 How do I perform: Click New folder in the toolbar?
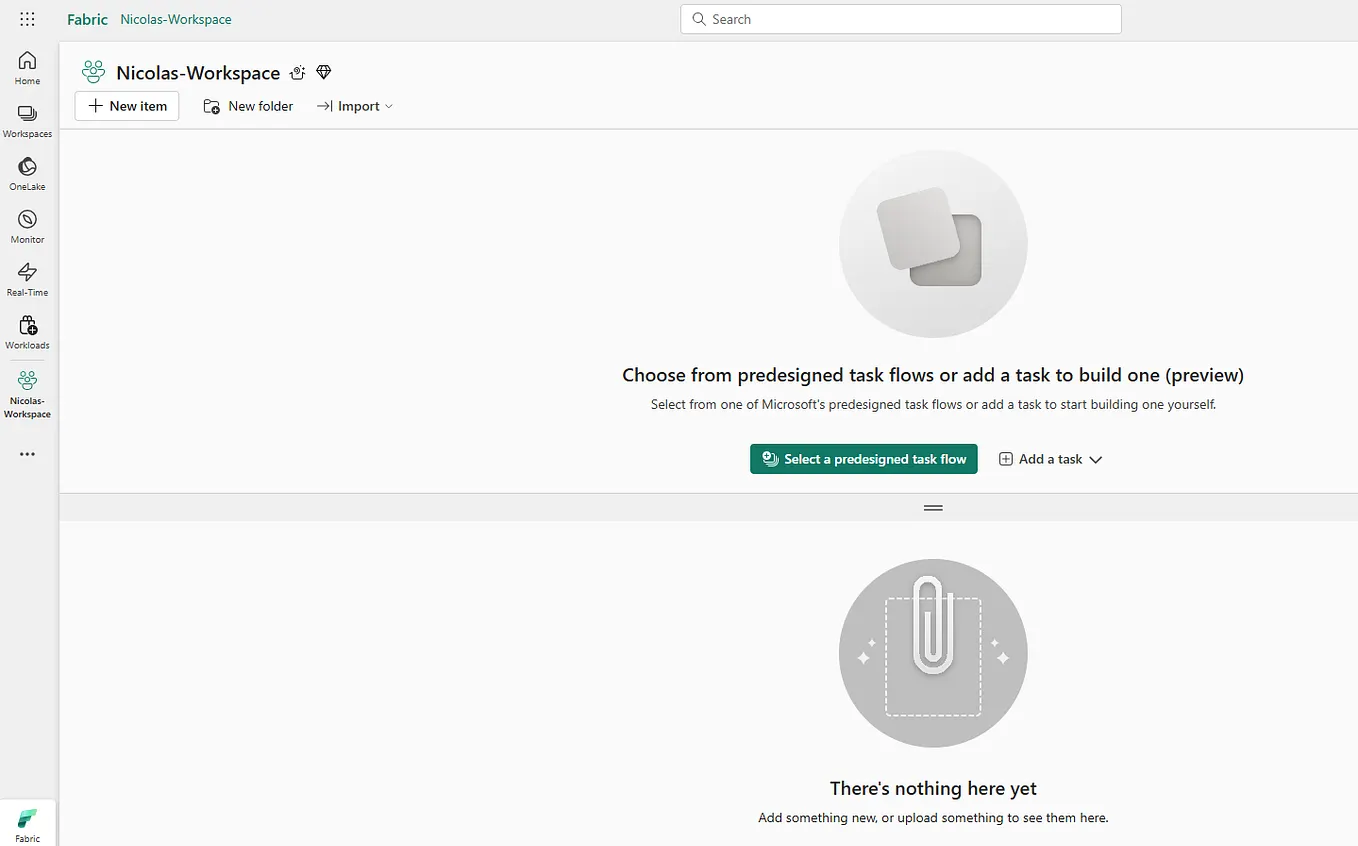click(248, 106)
